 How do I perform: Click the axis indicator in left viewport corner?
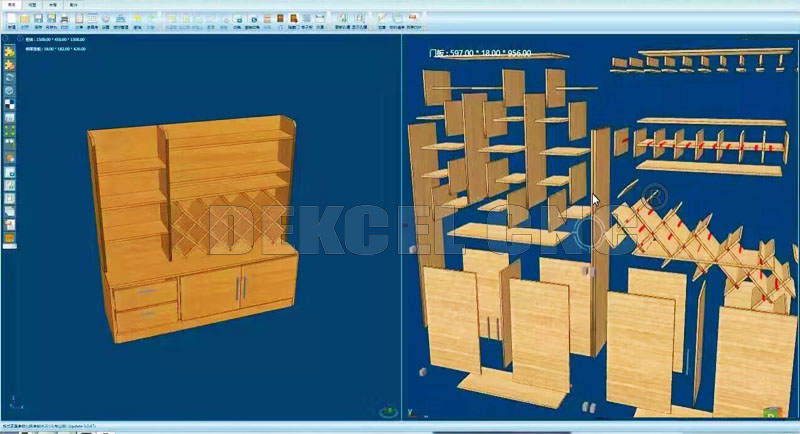[x=15, y=403]
